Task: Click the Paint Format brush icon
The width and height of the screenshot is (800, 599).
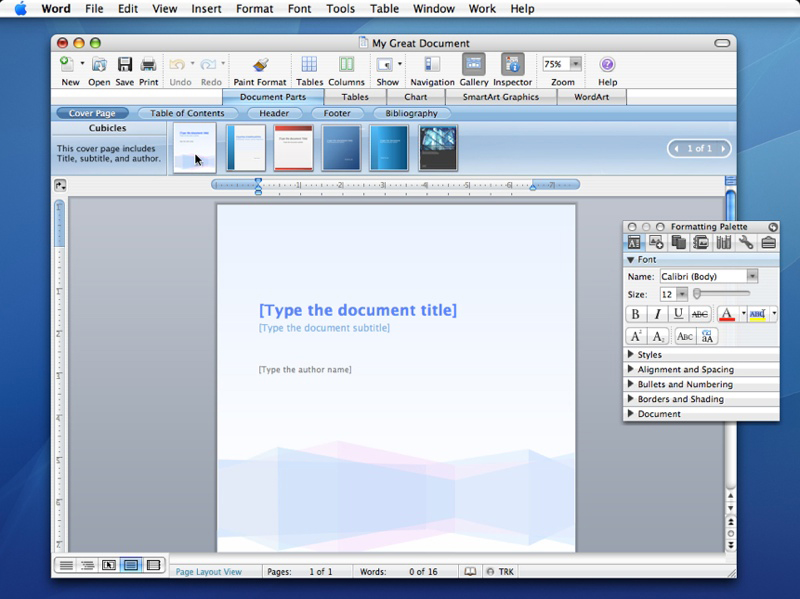Action: (x=261, y=66)
